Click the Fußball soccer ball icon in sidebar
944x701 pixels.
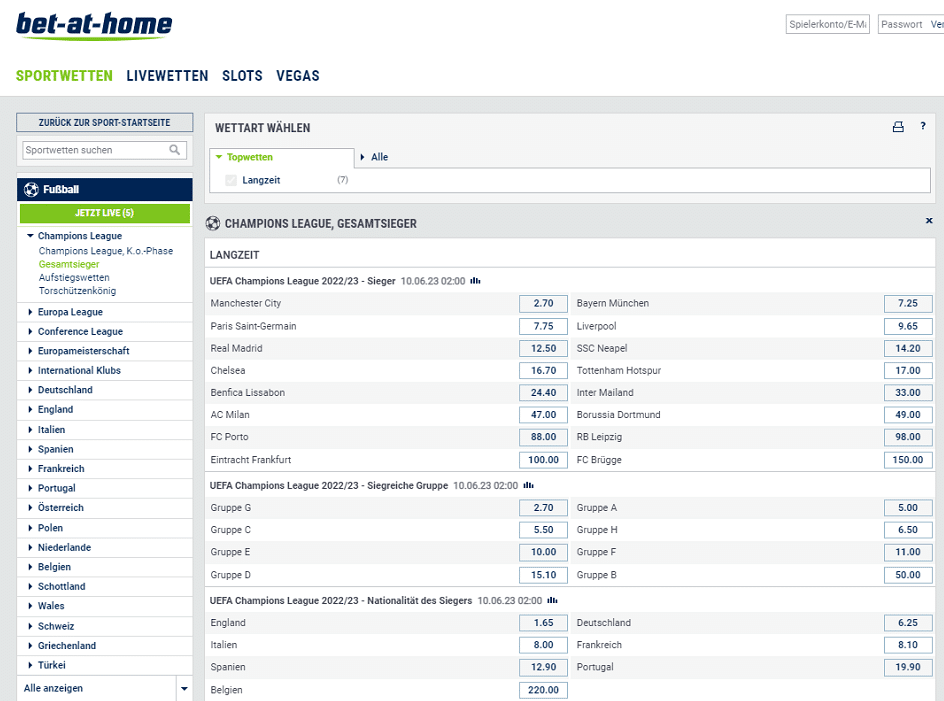pos(31,190)
